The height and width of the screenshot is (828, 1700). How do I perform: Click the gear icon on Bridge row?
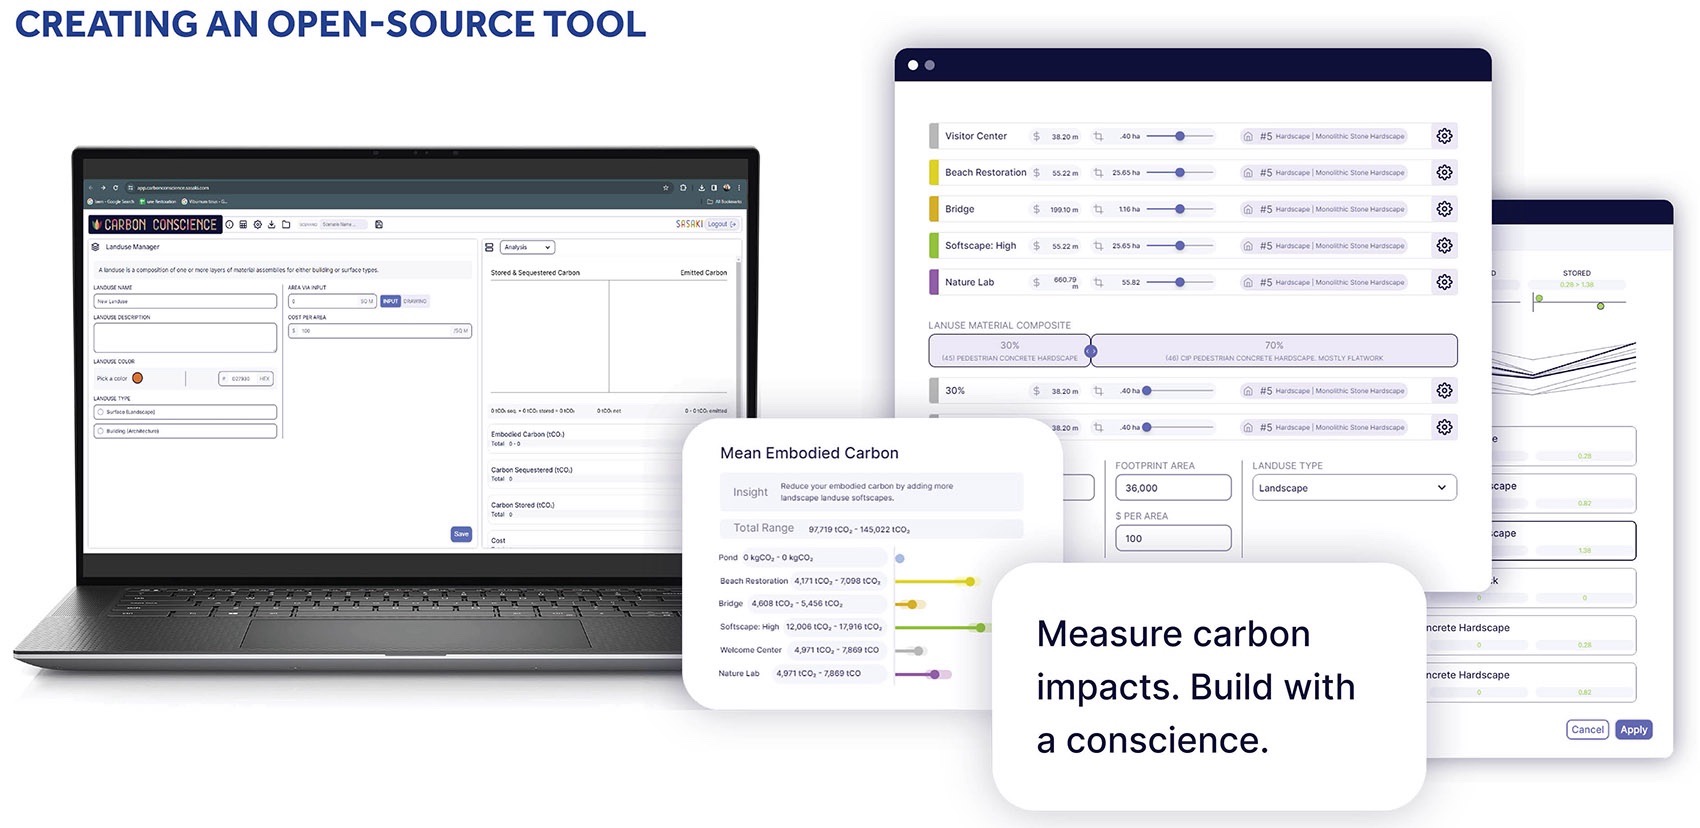click(1444, 209)
